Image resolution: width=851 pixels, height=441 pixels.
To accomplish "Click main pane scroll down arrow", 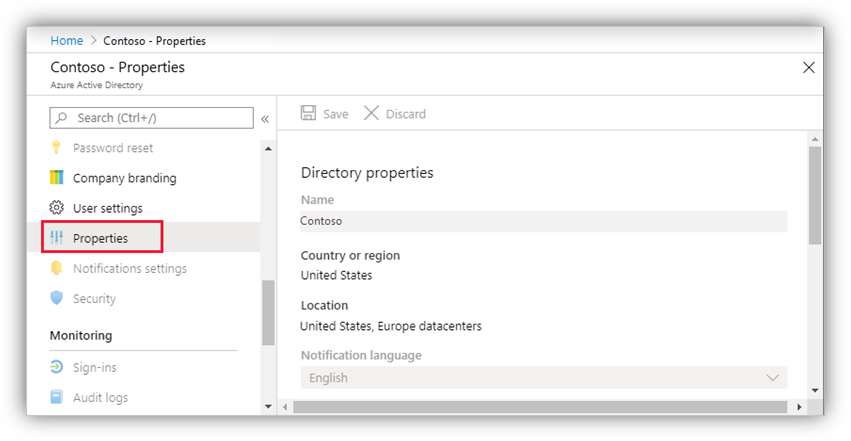I will pos(815,390).
